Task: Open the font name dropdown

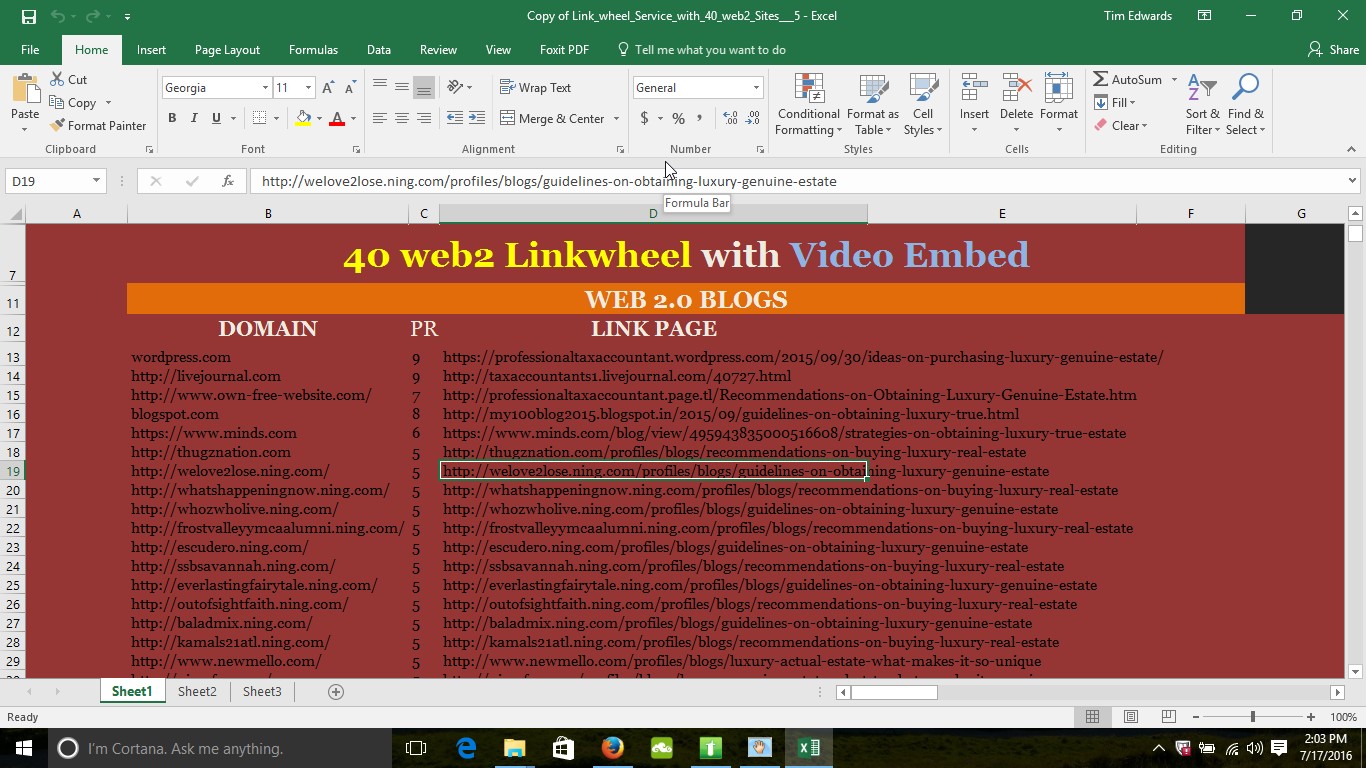Action: pyautogui.click(x=265, y=88)
